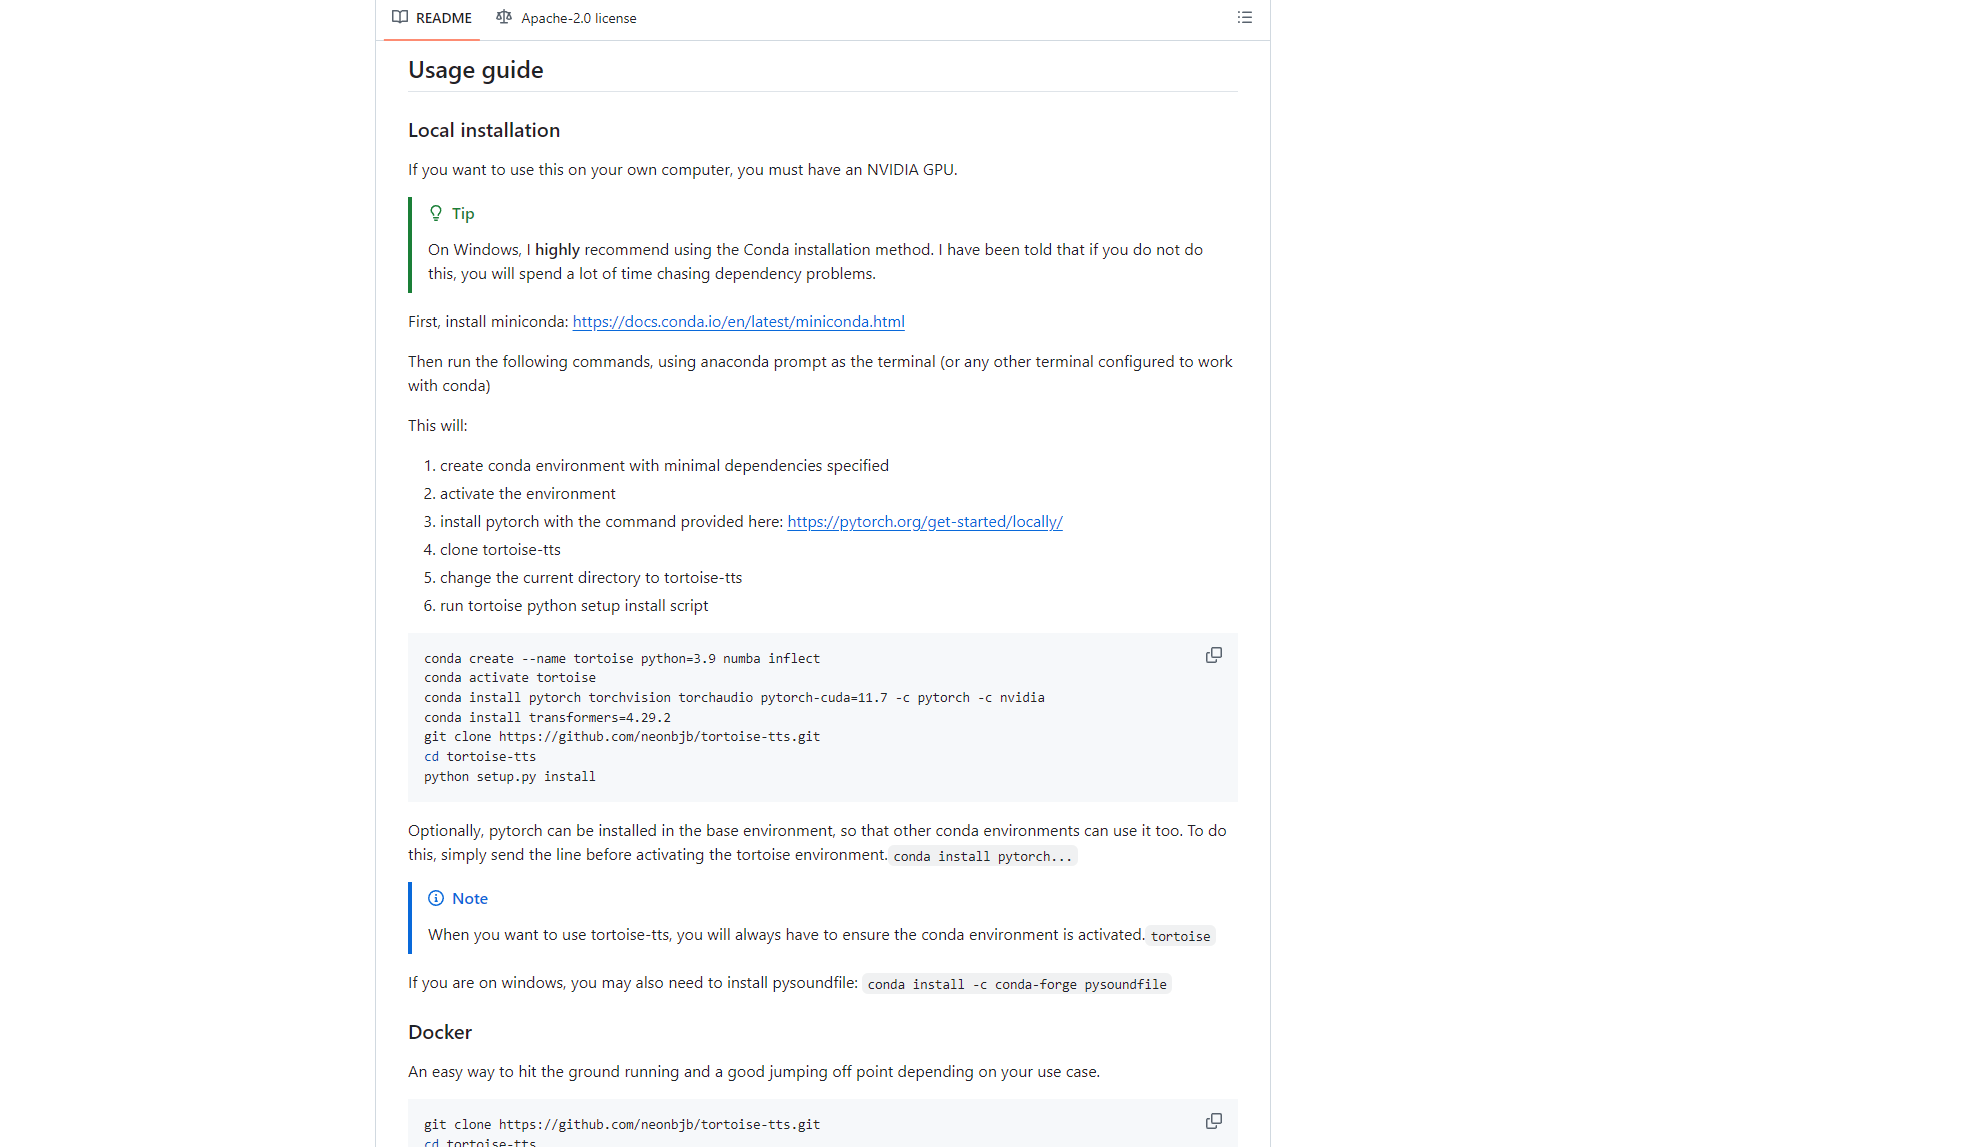
Task: Switch to the README tab label
Action: (x=443, y=18)
